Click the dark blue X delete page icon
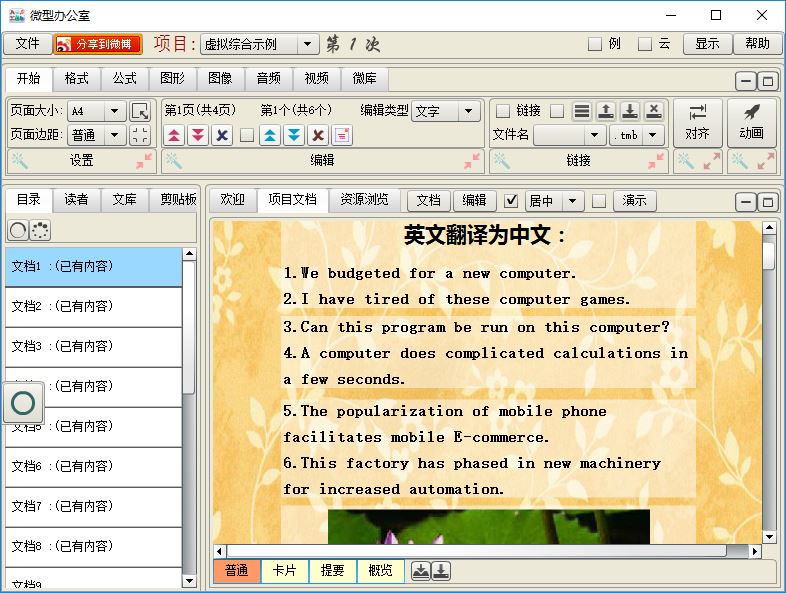The height and width of the screenshot is (593, 786). pos(222,135)
